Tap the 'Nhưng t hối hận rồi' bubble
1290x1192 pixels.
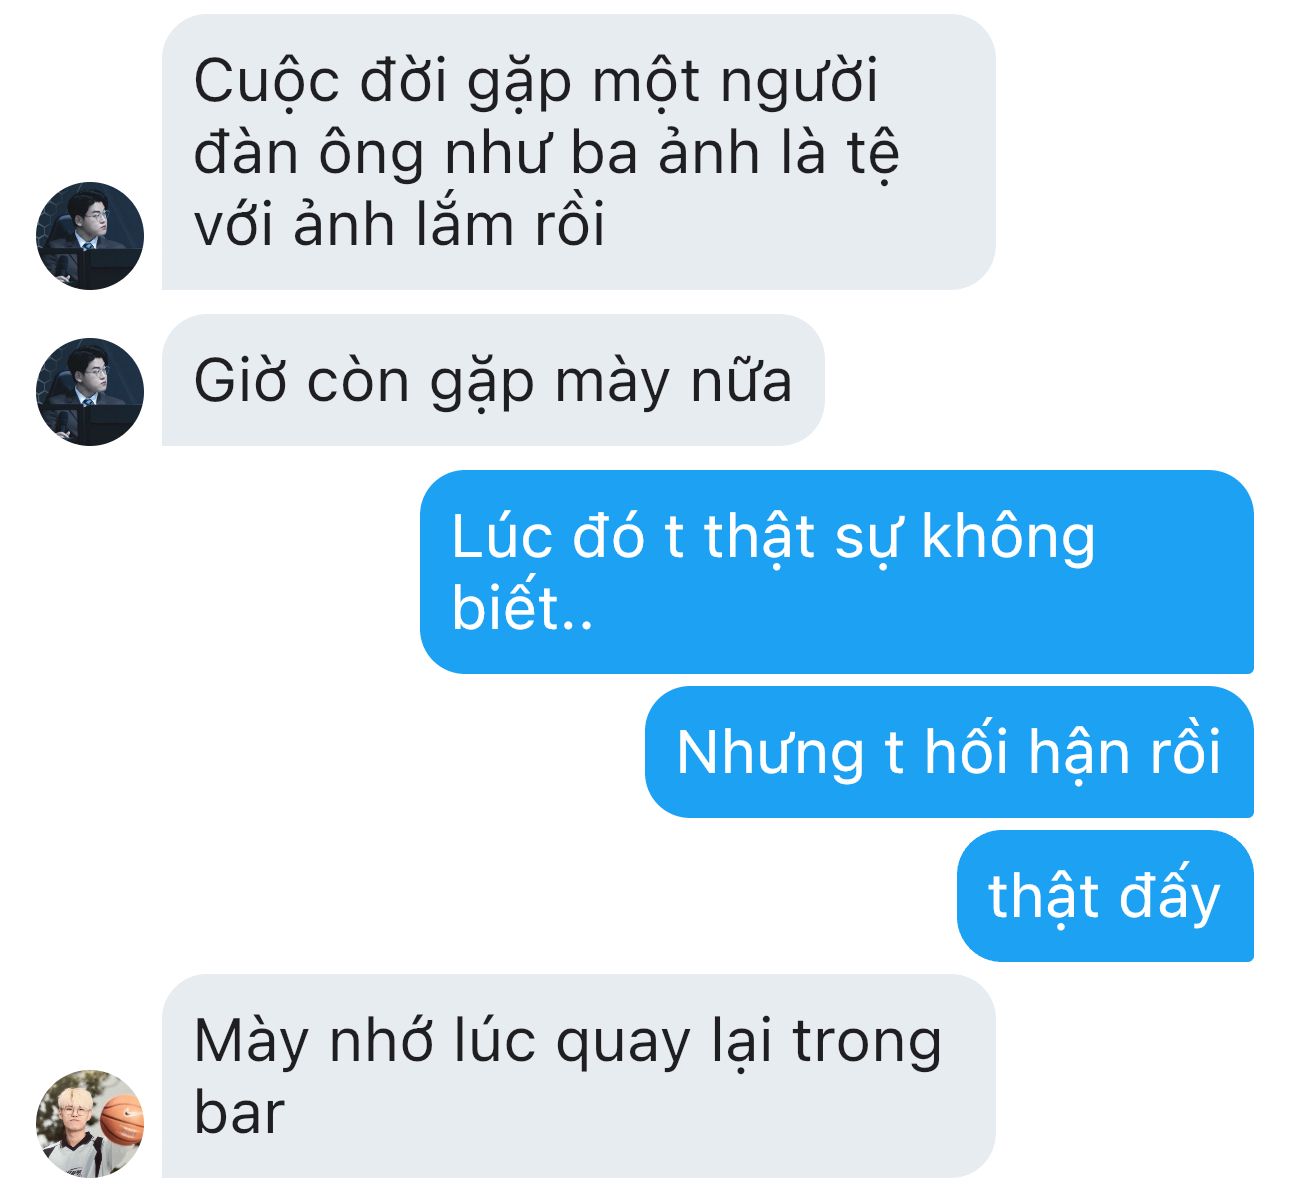[949, 751]
